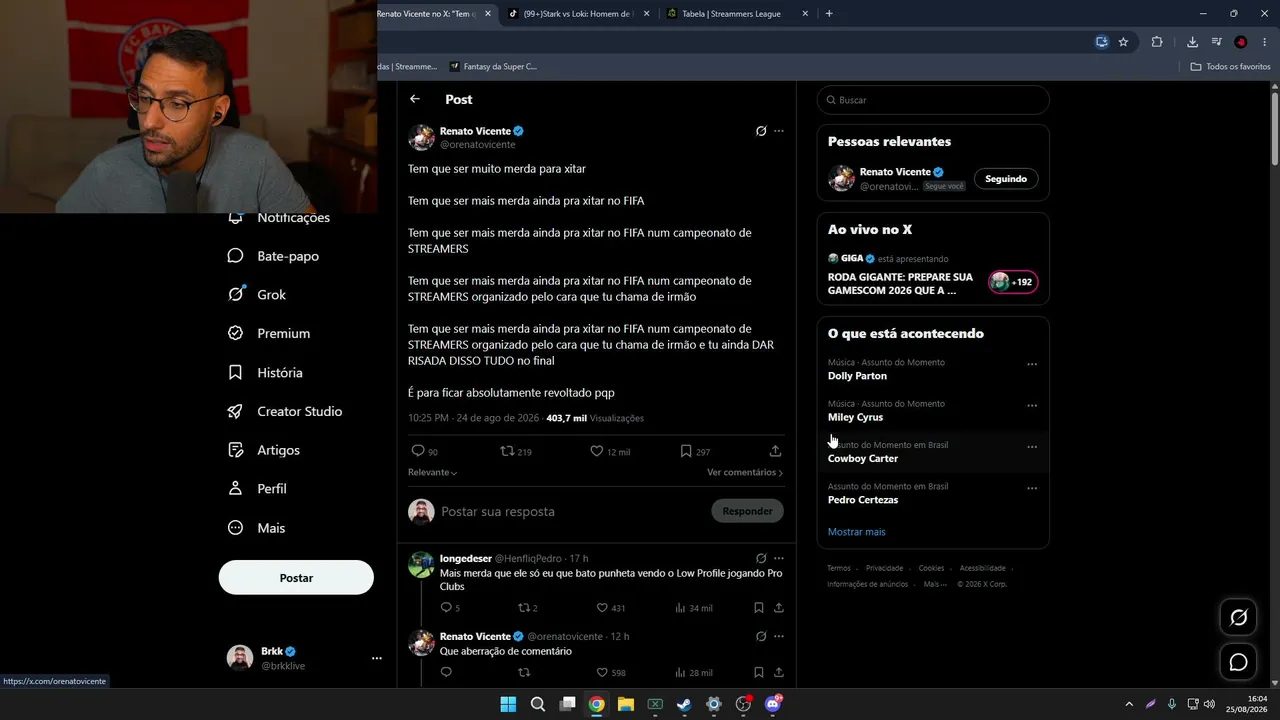
Task: Toggle microphone from the system tray
Action: click(x=1171, y=704)
